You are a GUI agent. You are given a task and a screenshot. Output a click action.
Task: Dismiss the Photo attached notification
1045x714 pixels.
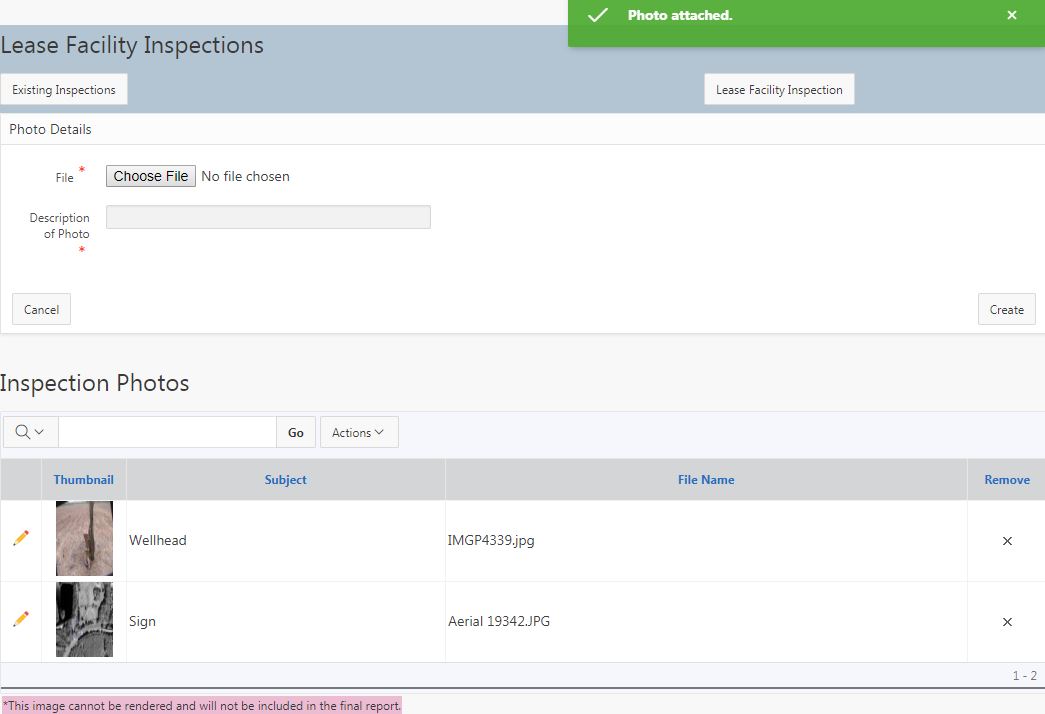tap(1012, 15)
